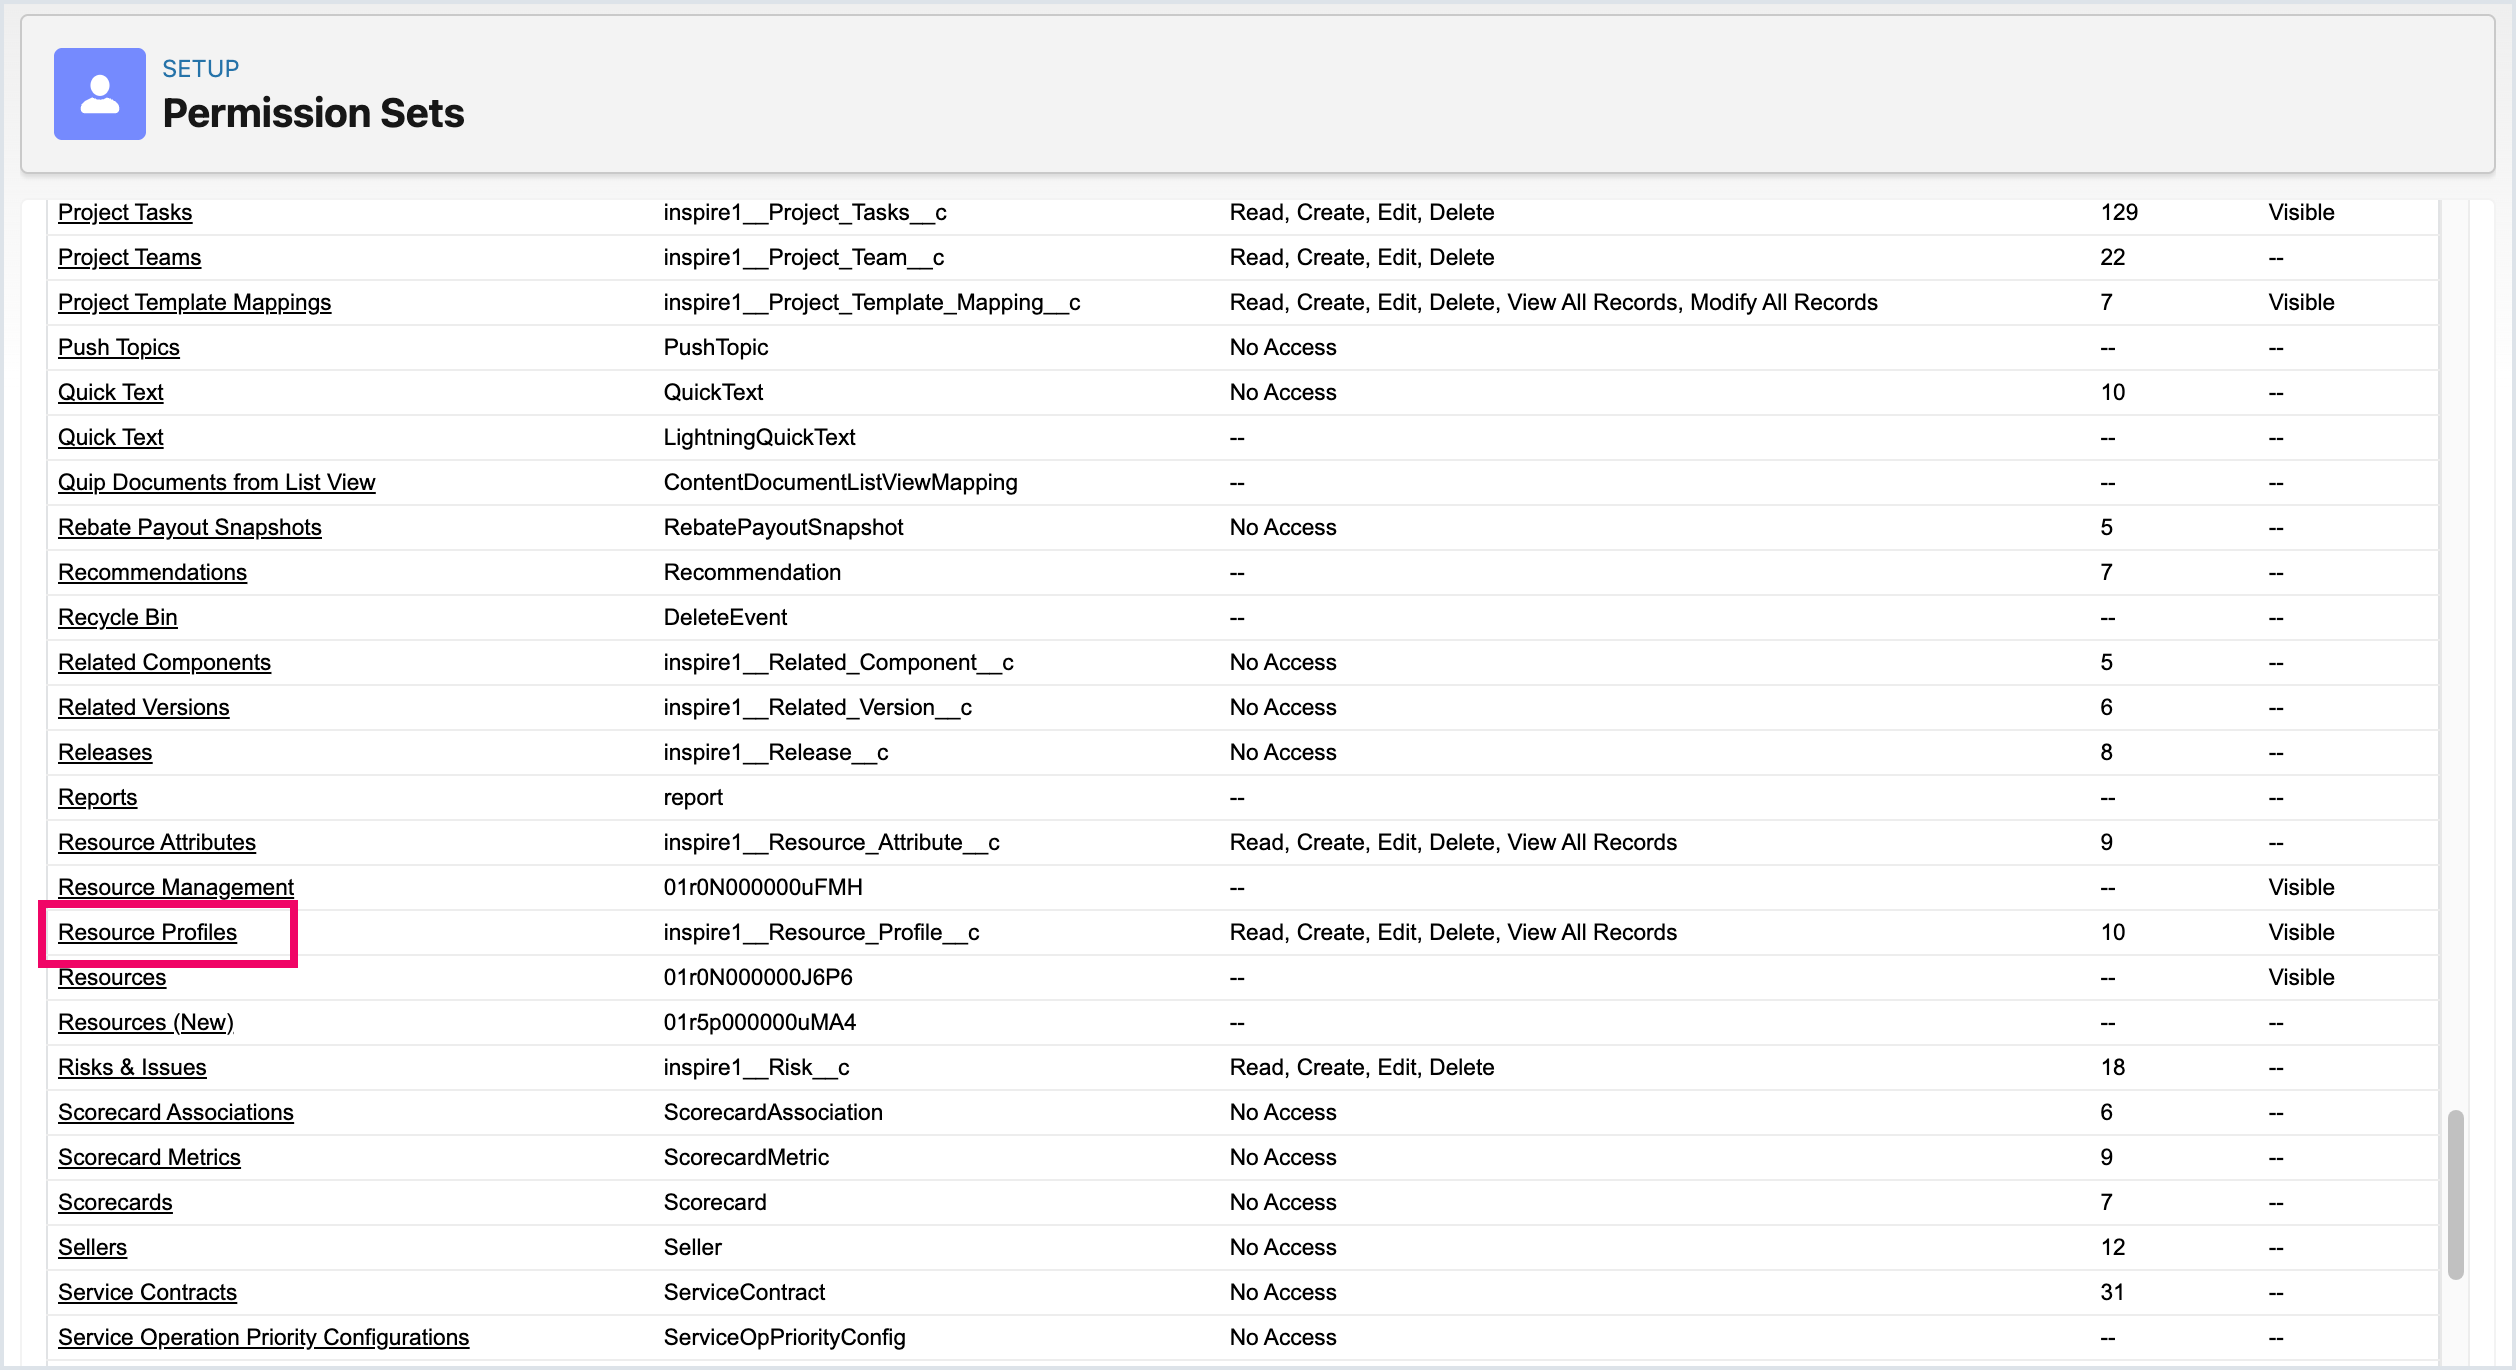This screenshot has height=1370, width=2516.
Task: Open the Recycle Bin link
Action: point(117,617)
